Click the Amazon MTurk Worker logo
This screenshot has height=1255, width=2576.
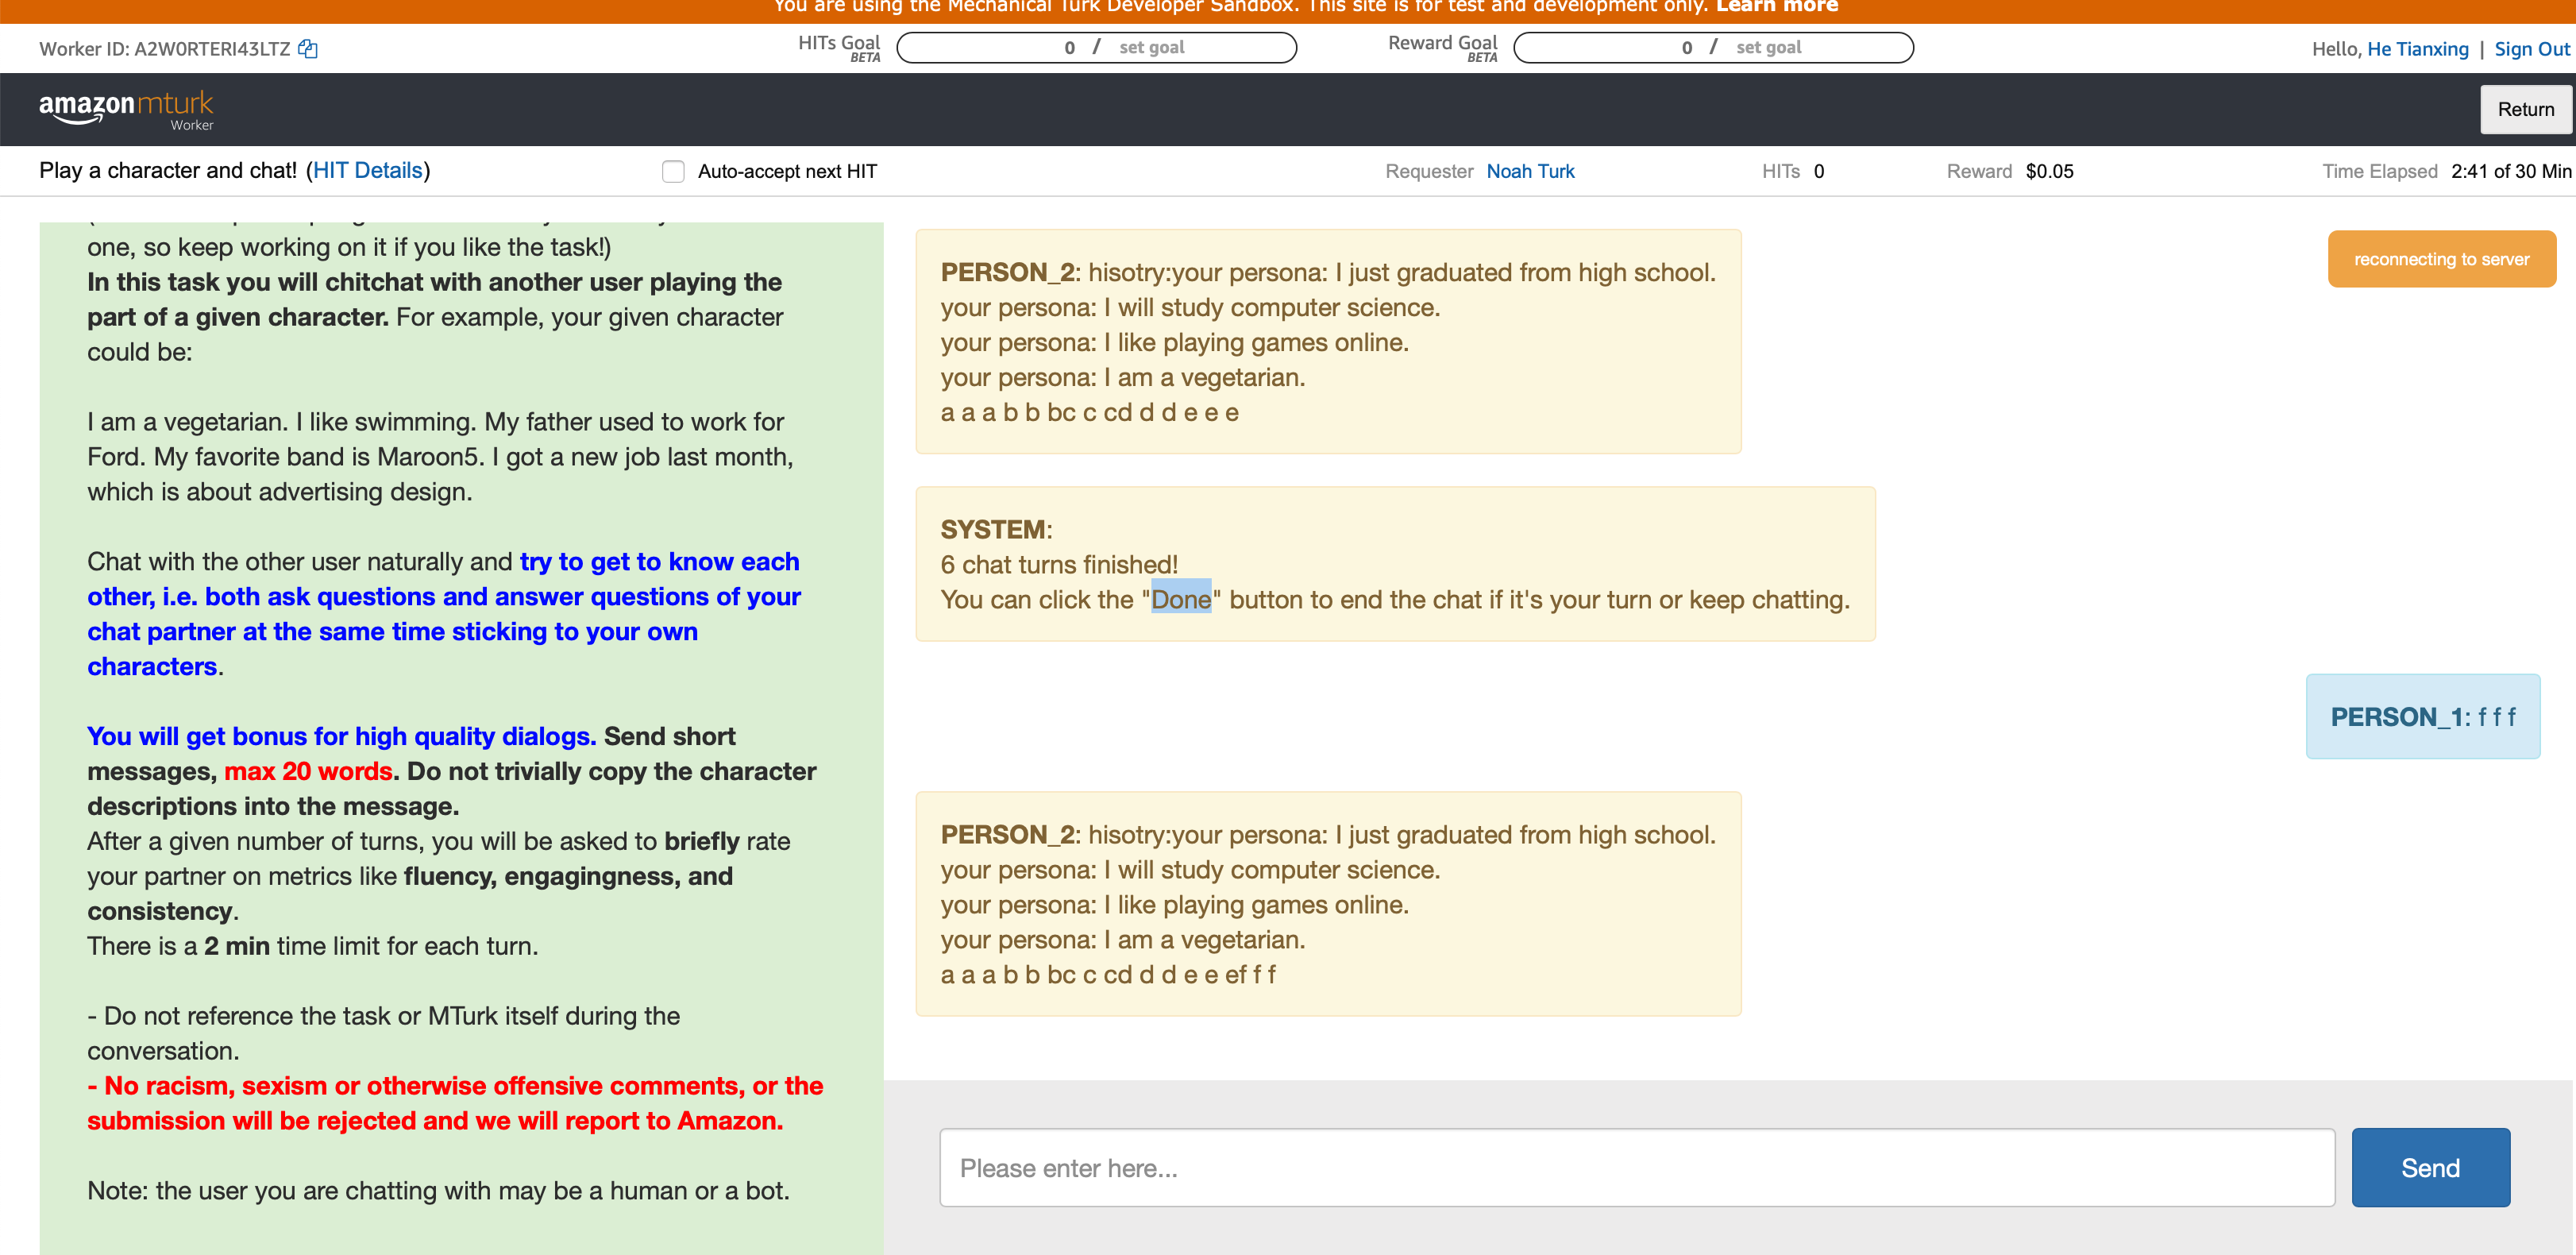point(126,108)
